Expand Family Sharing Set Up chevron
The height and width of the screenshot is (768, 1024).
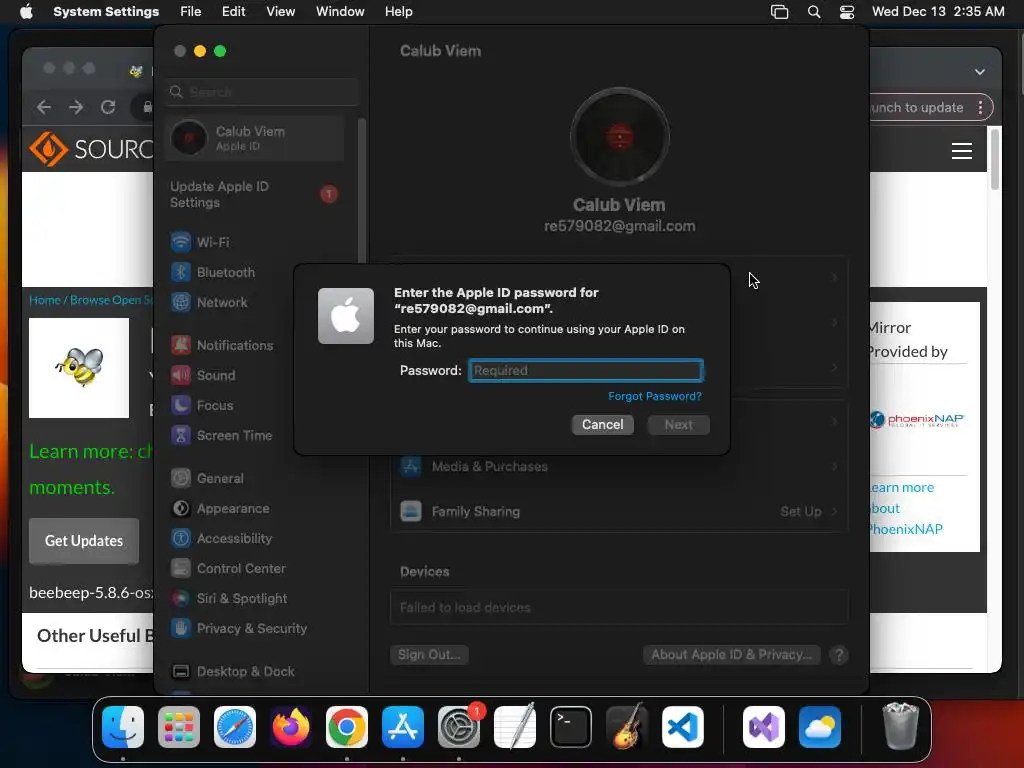pyautogui.click(x=834, y=511)
